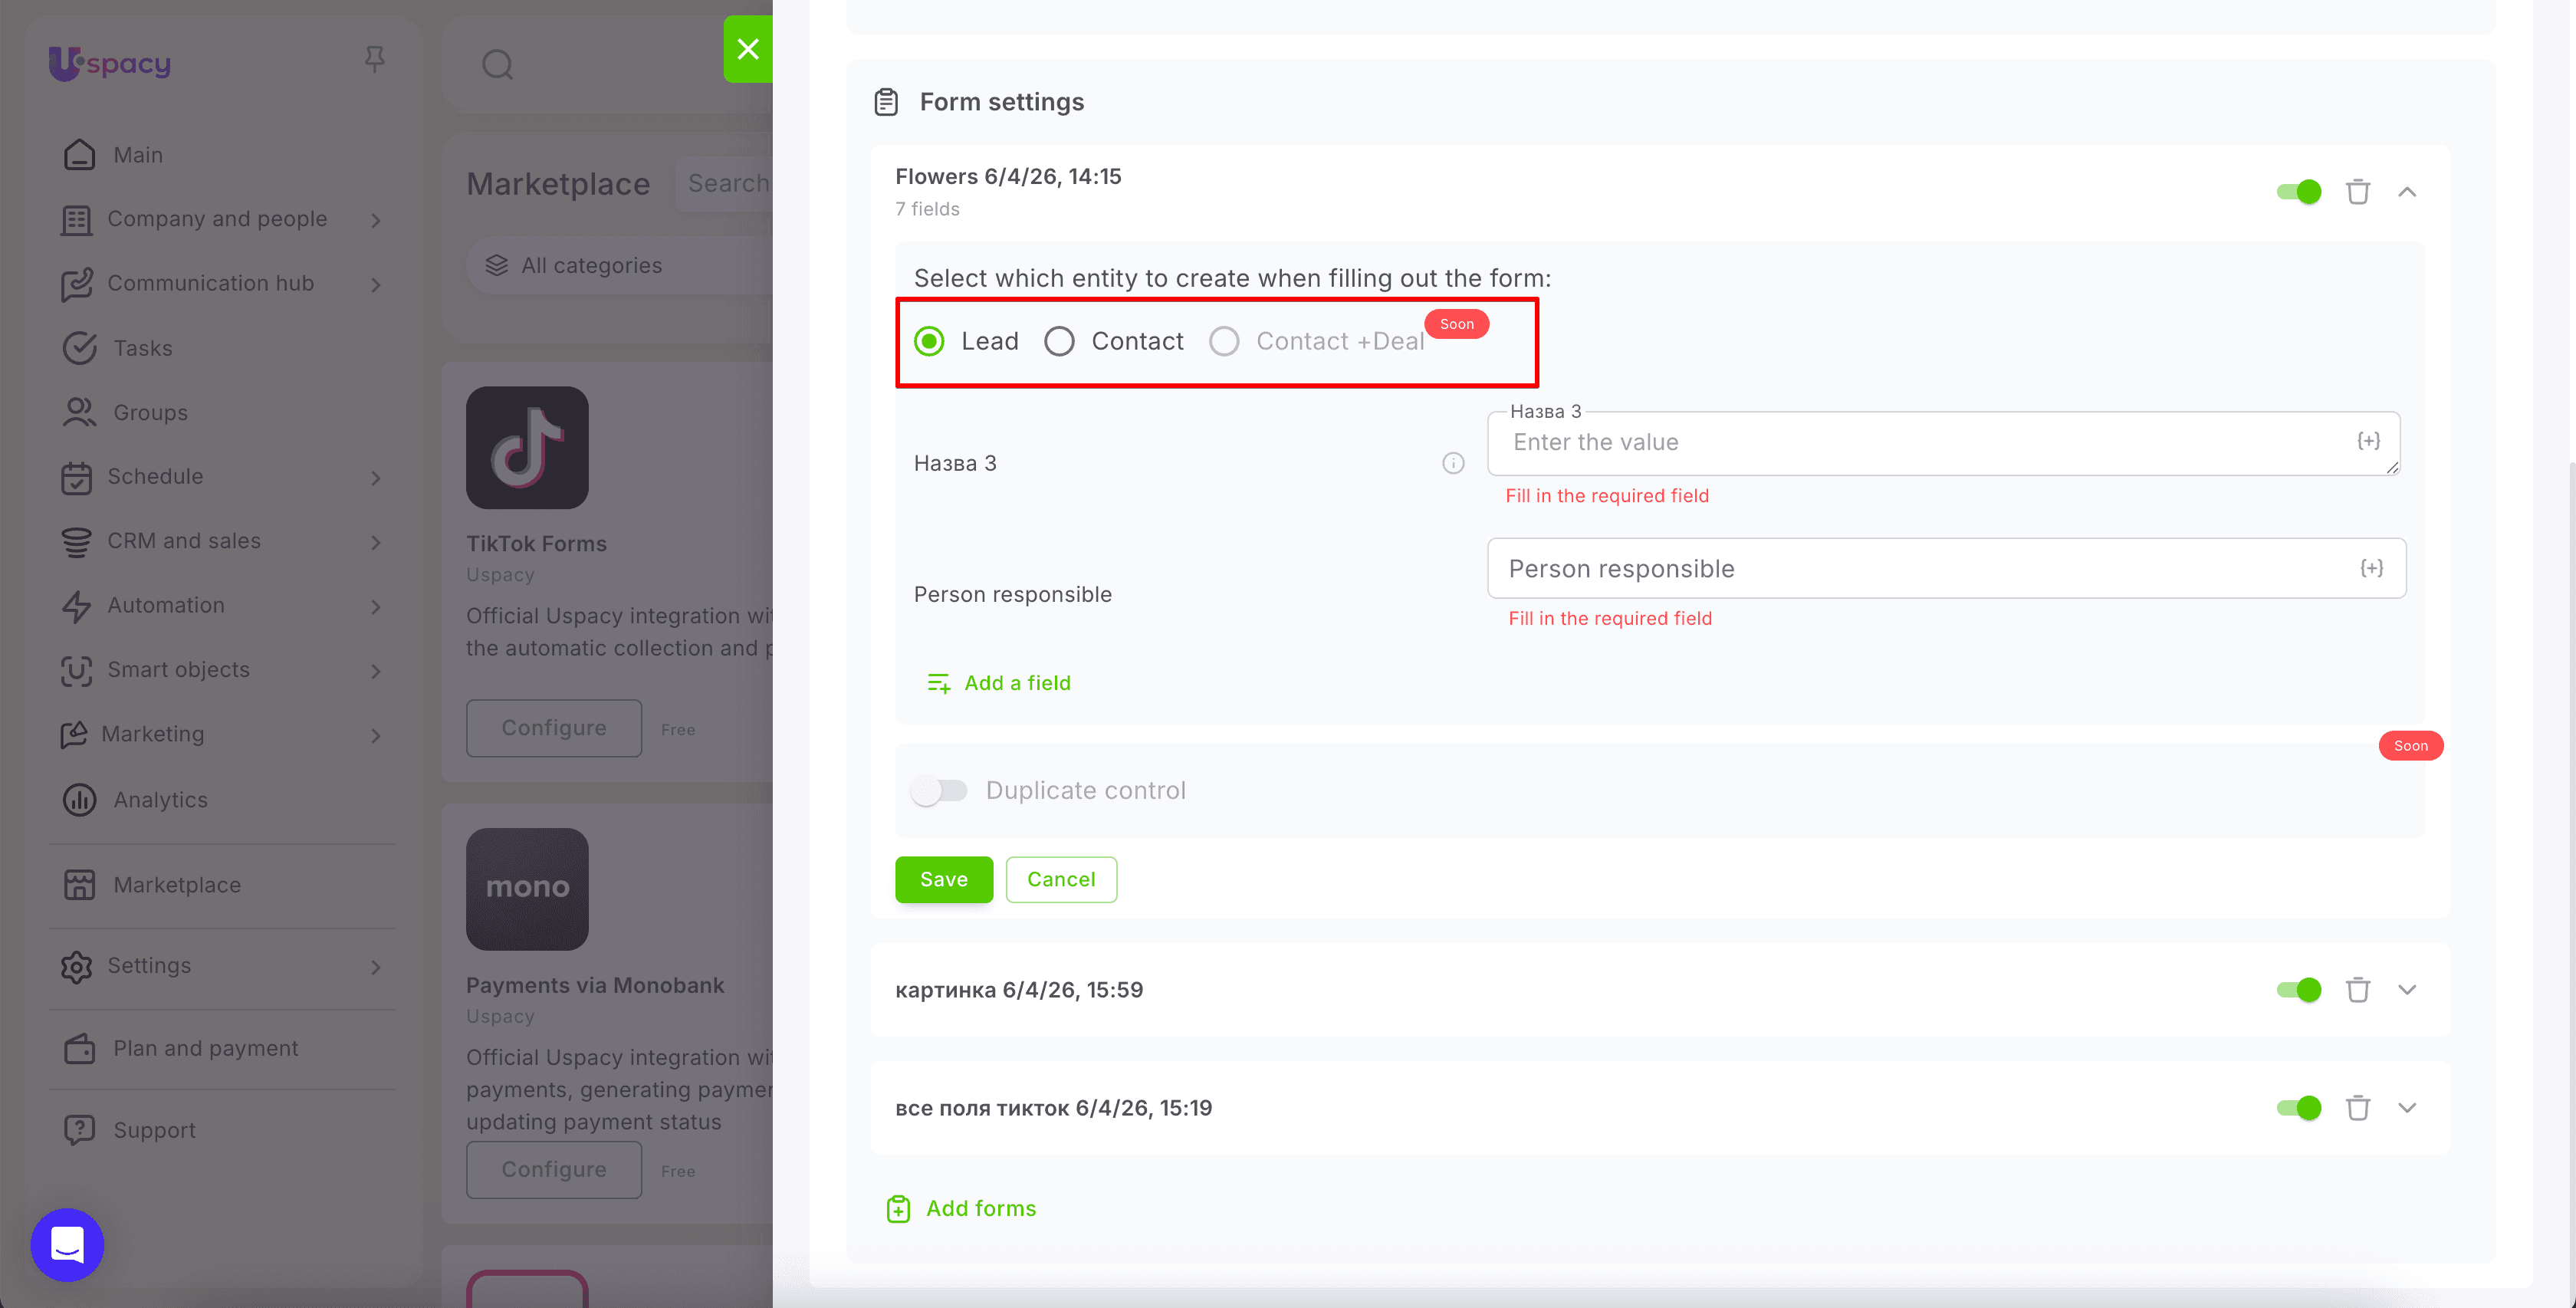Select the Lead radio button

click(929, 341)
